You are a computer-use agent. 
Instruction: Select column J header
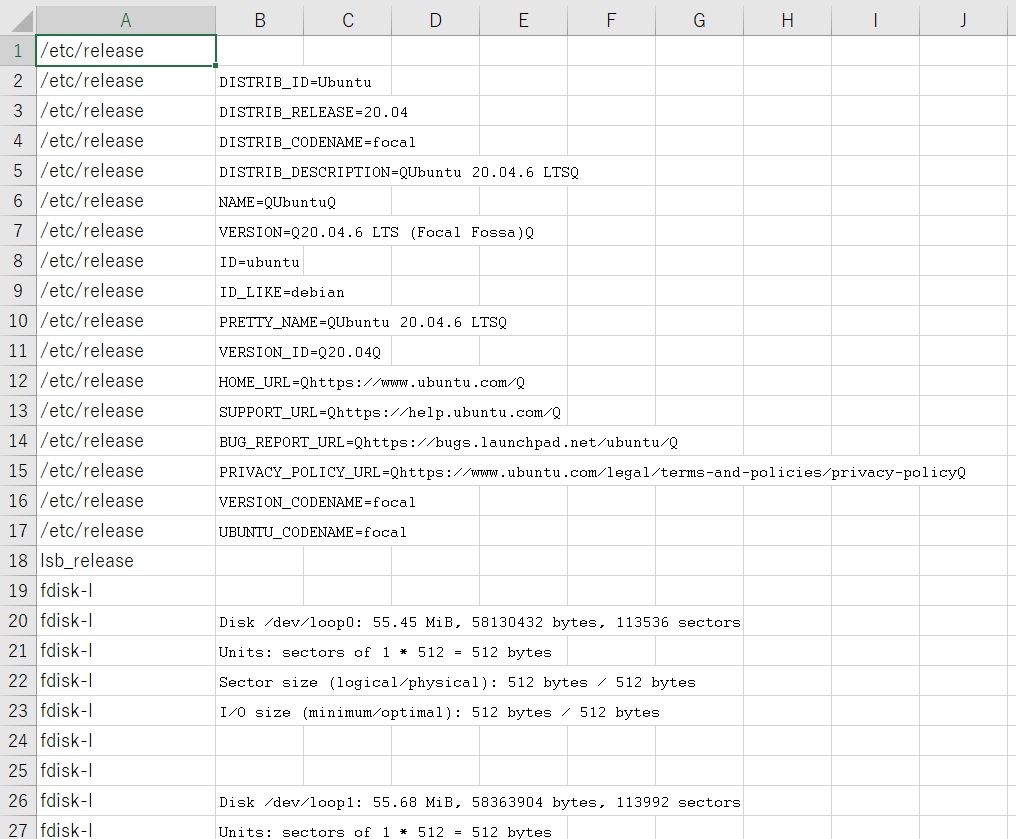click(963, 20)
